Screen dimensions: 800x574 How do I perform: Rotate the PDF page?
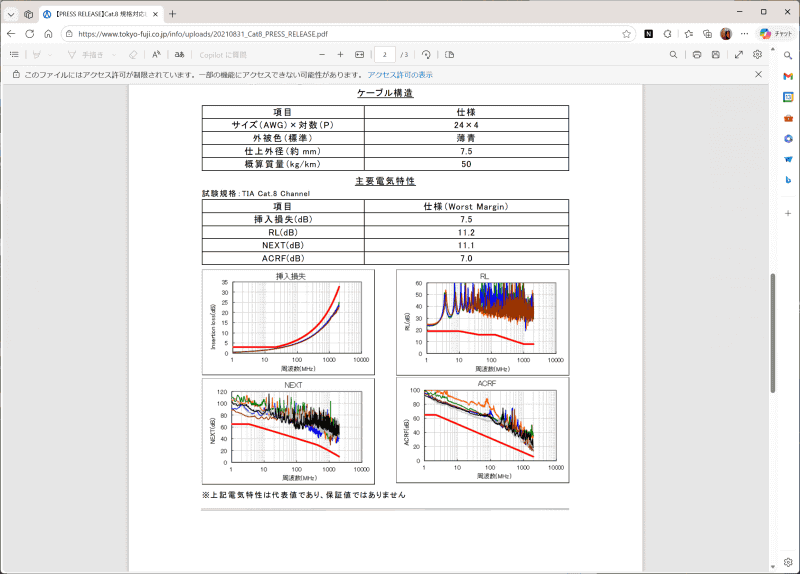(x=426, y=55)
